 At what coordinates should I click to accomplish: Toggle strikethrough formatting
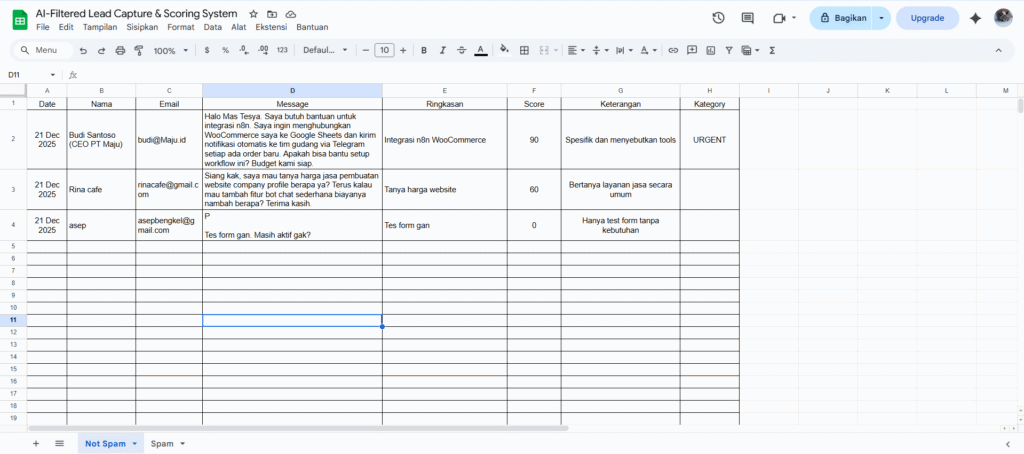click(x=461, y=50)
